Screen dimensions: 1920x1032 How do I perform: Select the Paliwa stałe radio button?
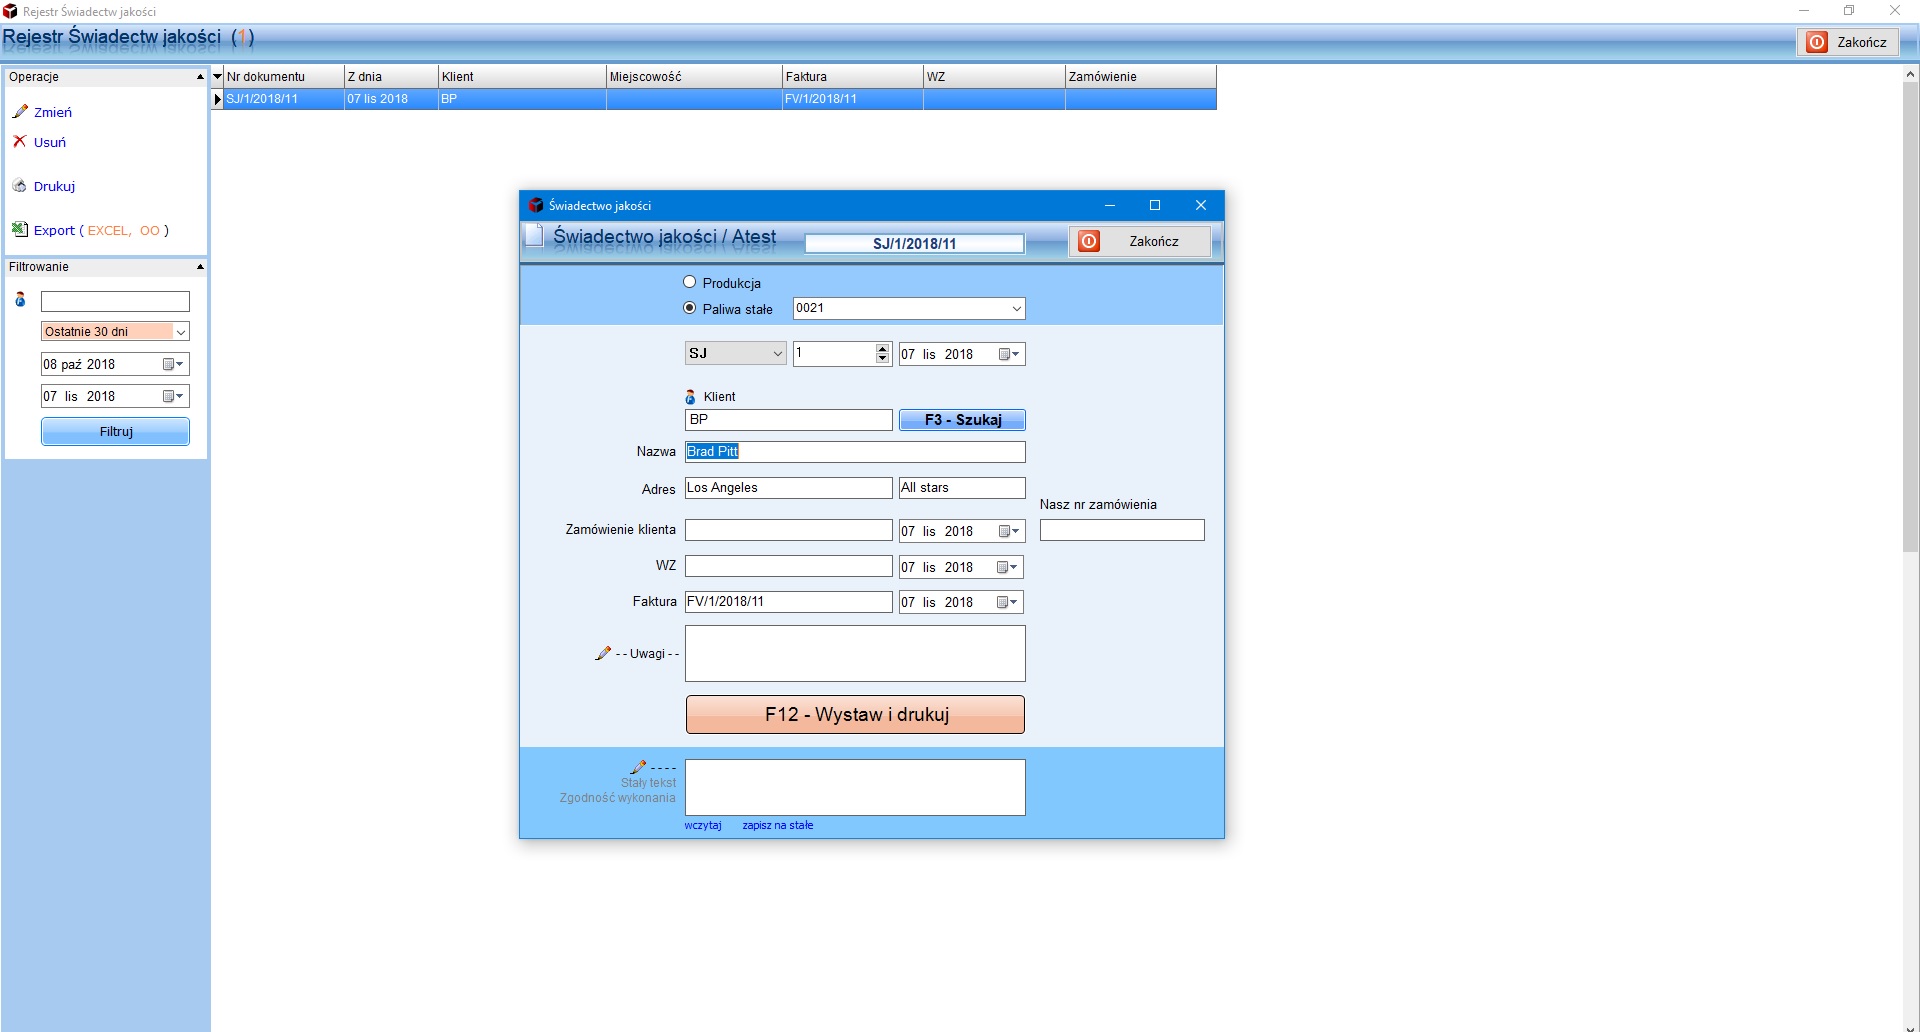[690, 309]
